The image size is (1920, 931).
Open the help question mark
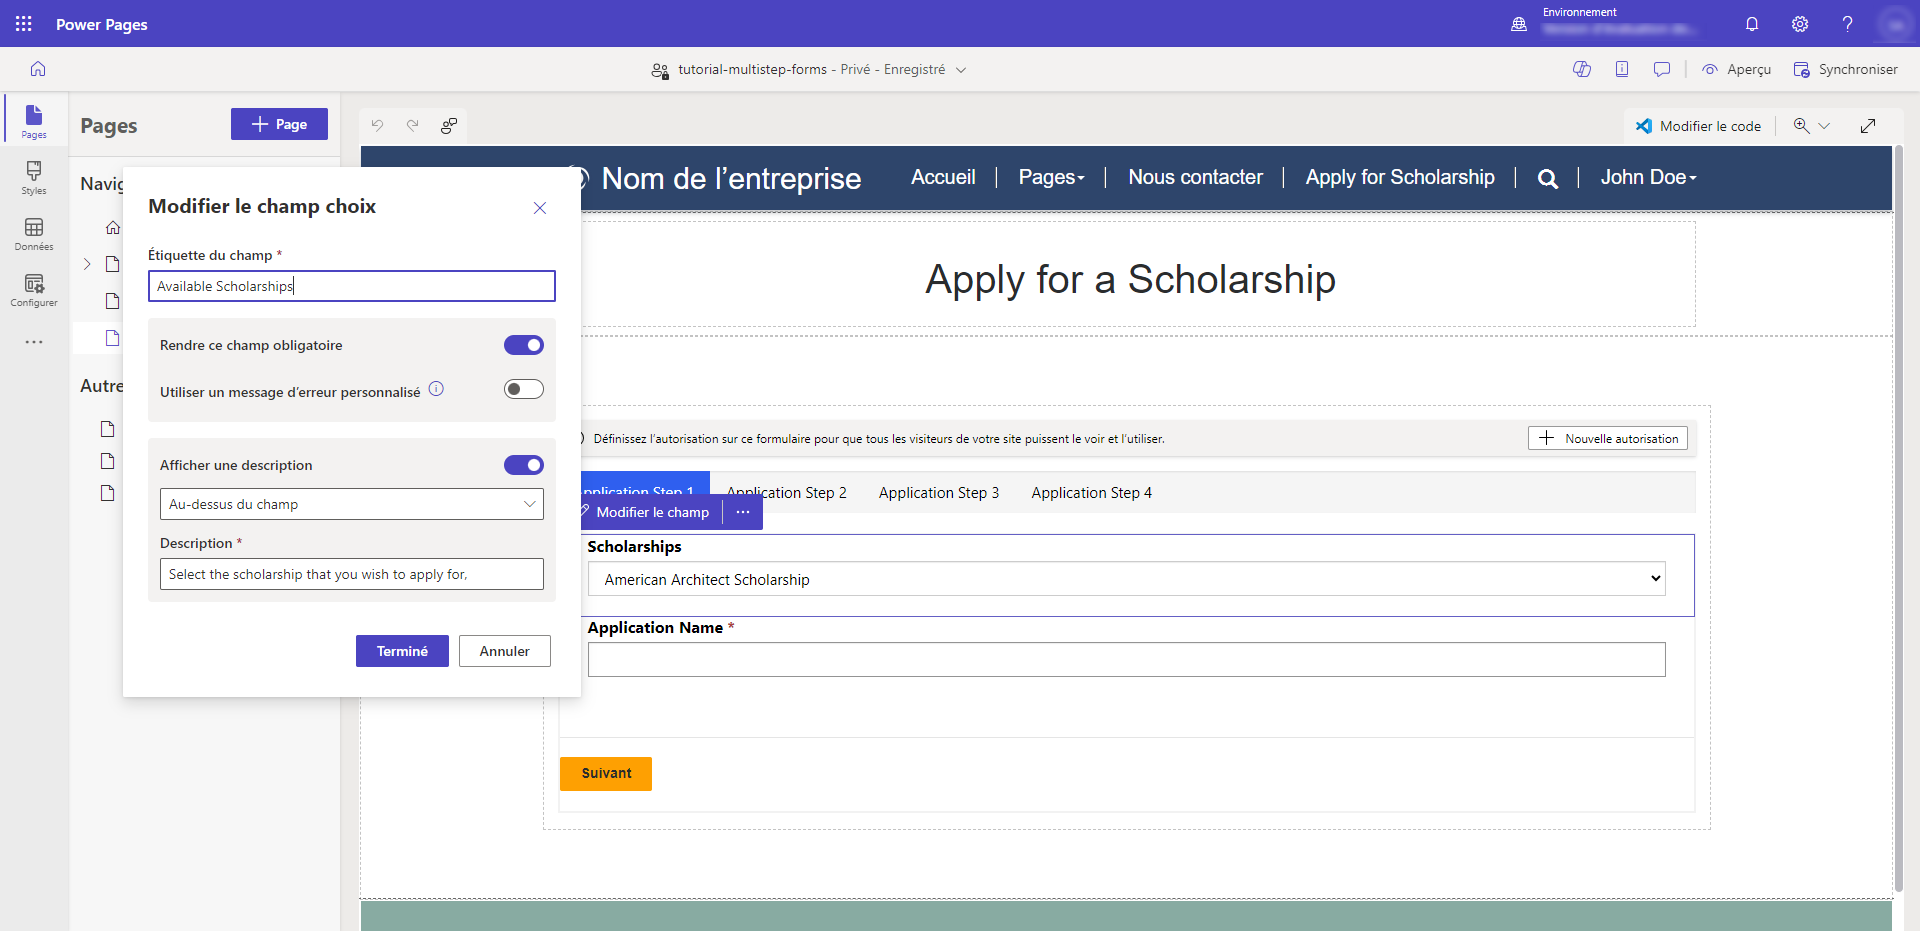click(x=1848, y=24)
